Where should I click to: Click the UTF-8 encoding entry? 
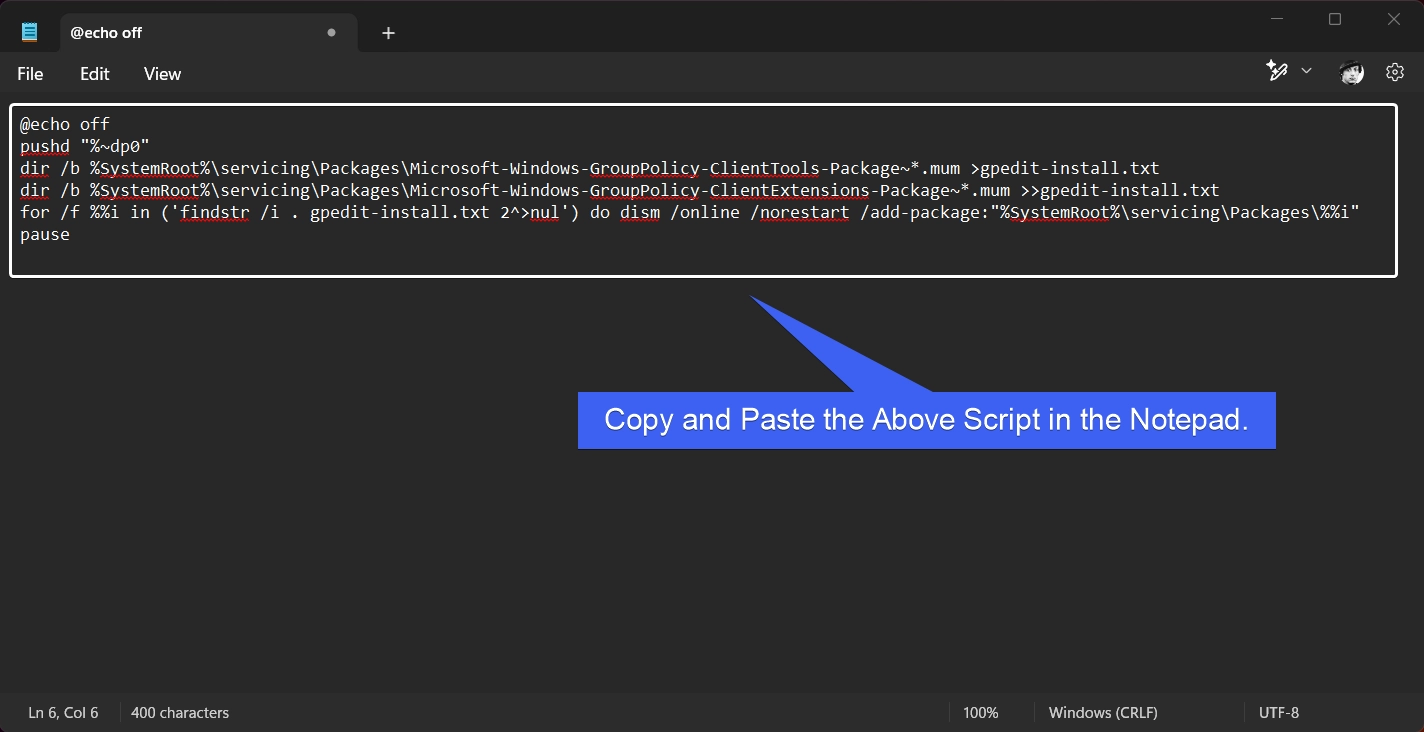1279,713
